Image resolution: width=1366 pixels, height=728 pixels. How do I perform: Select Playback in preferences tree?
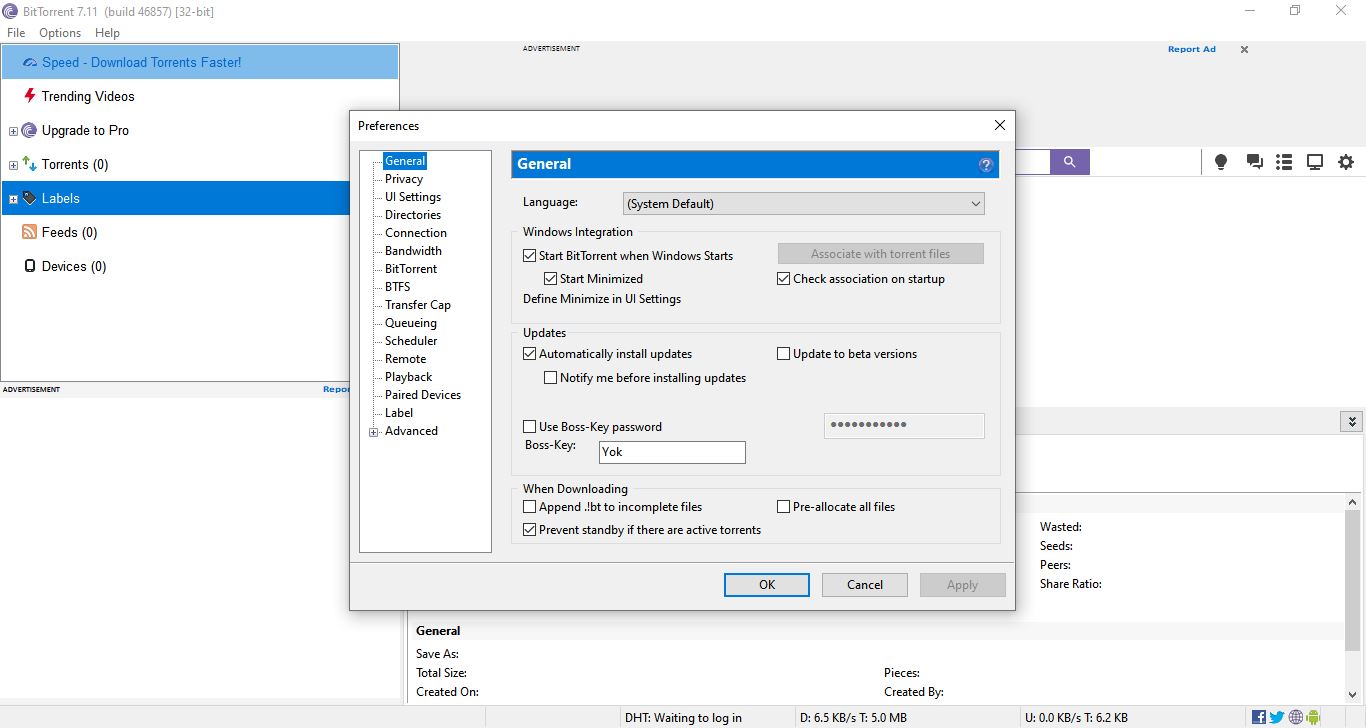pyautogui.click(x=409, y=377)
